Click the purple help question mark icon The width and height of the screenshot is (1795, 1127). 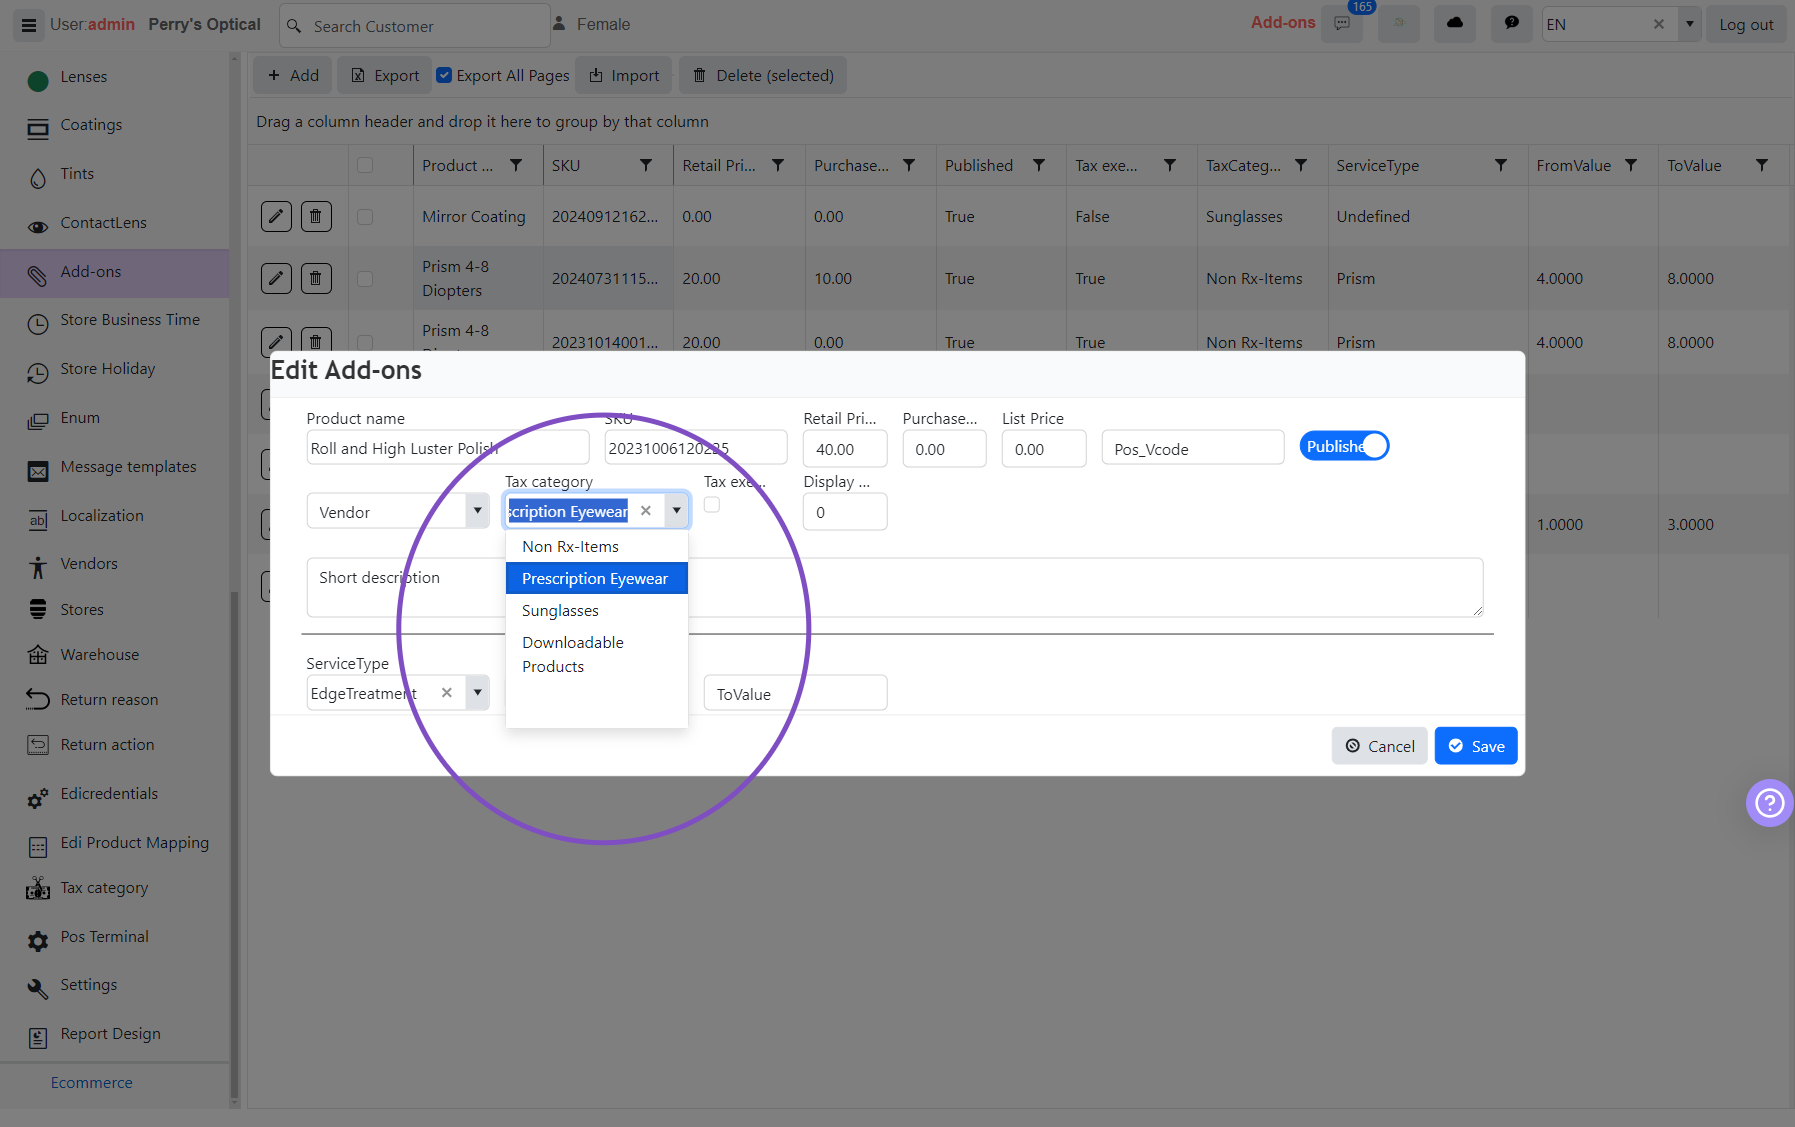1770,803
